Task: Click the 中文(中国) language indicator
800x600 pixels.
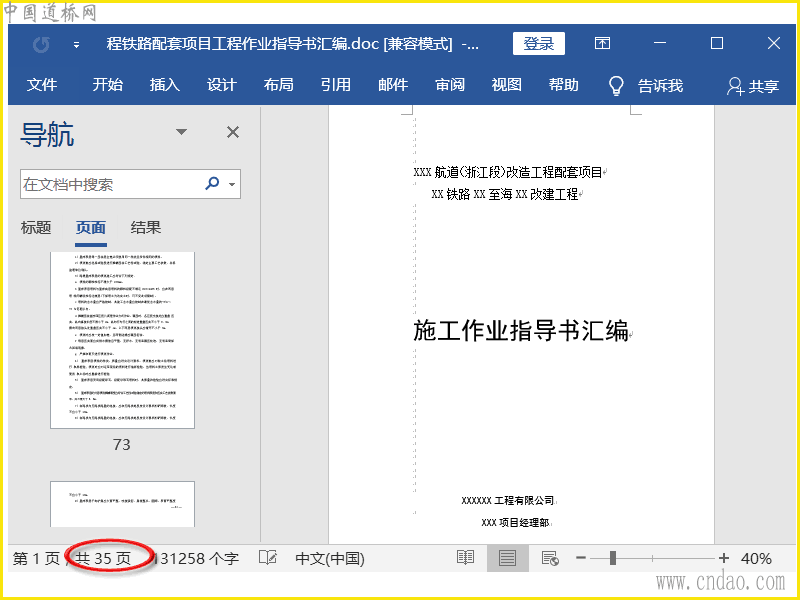Action: pyautogui.click(x=330, y=559)
